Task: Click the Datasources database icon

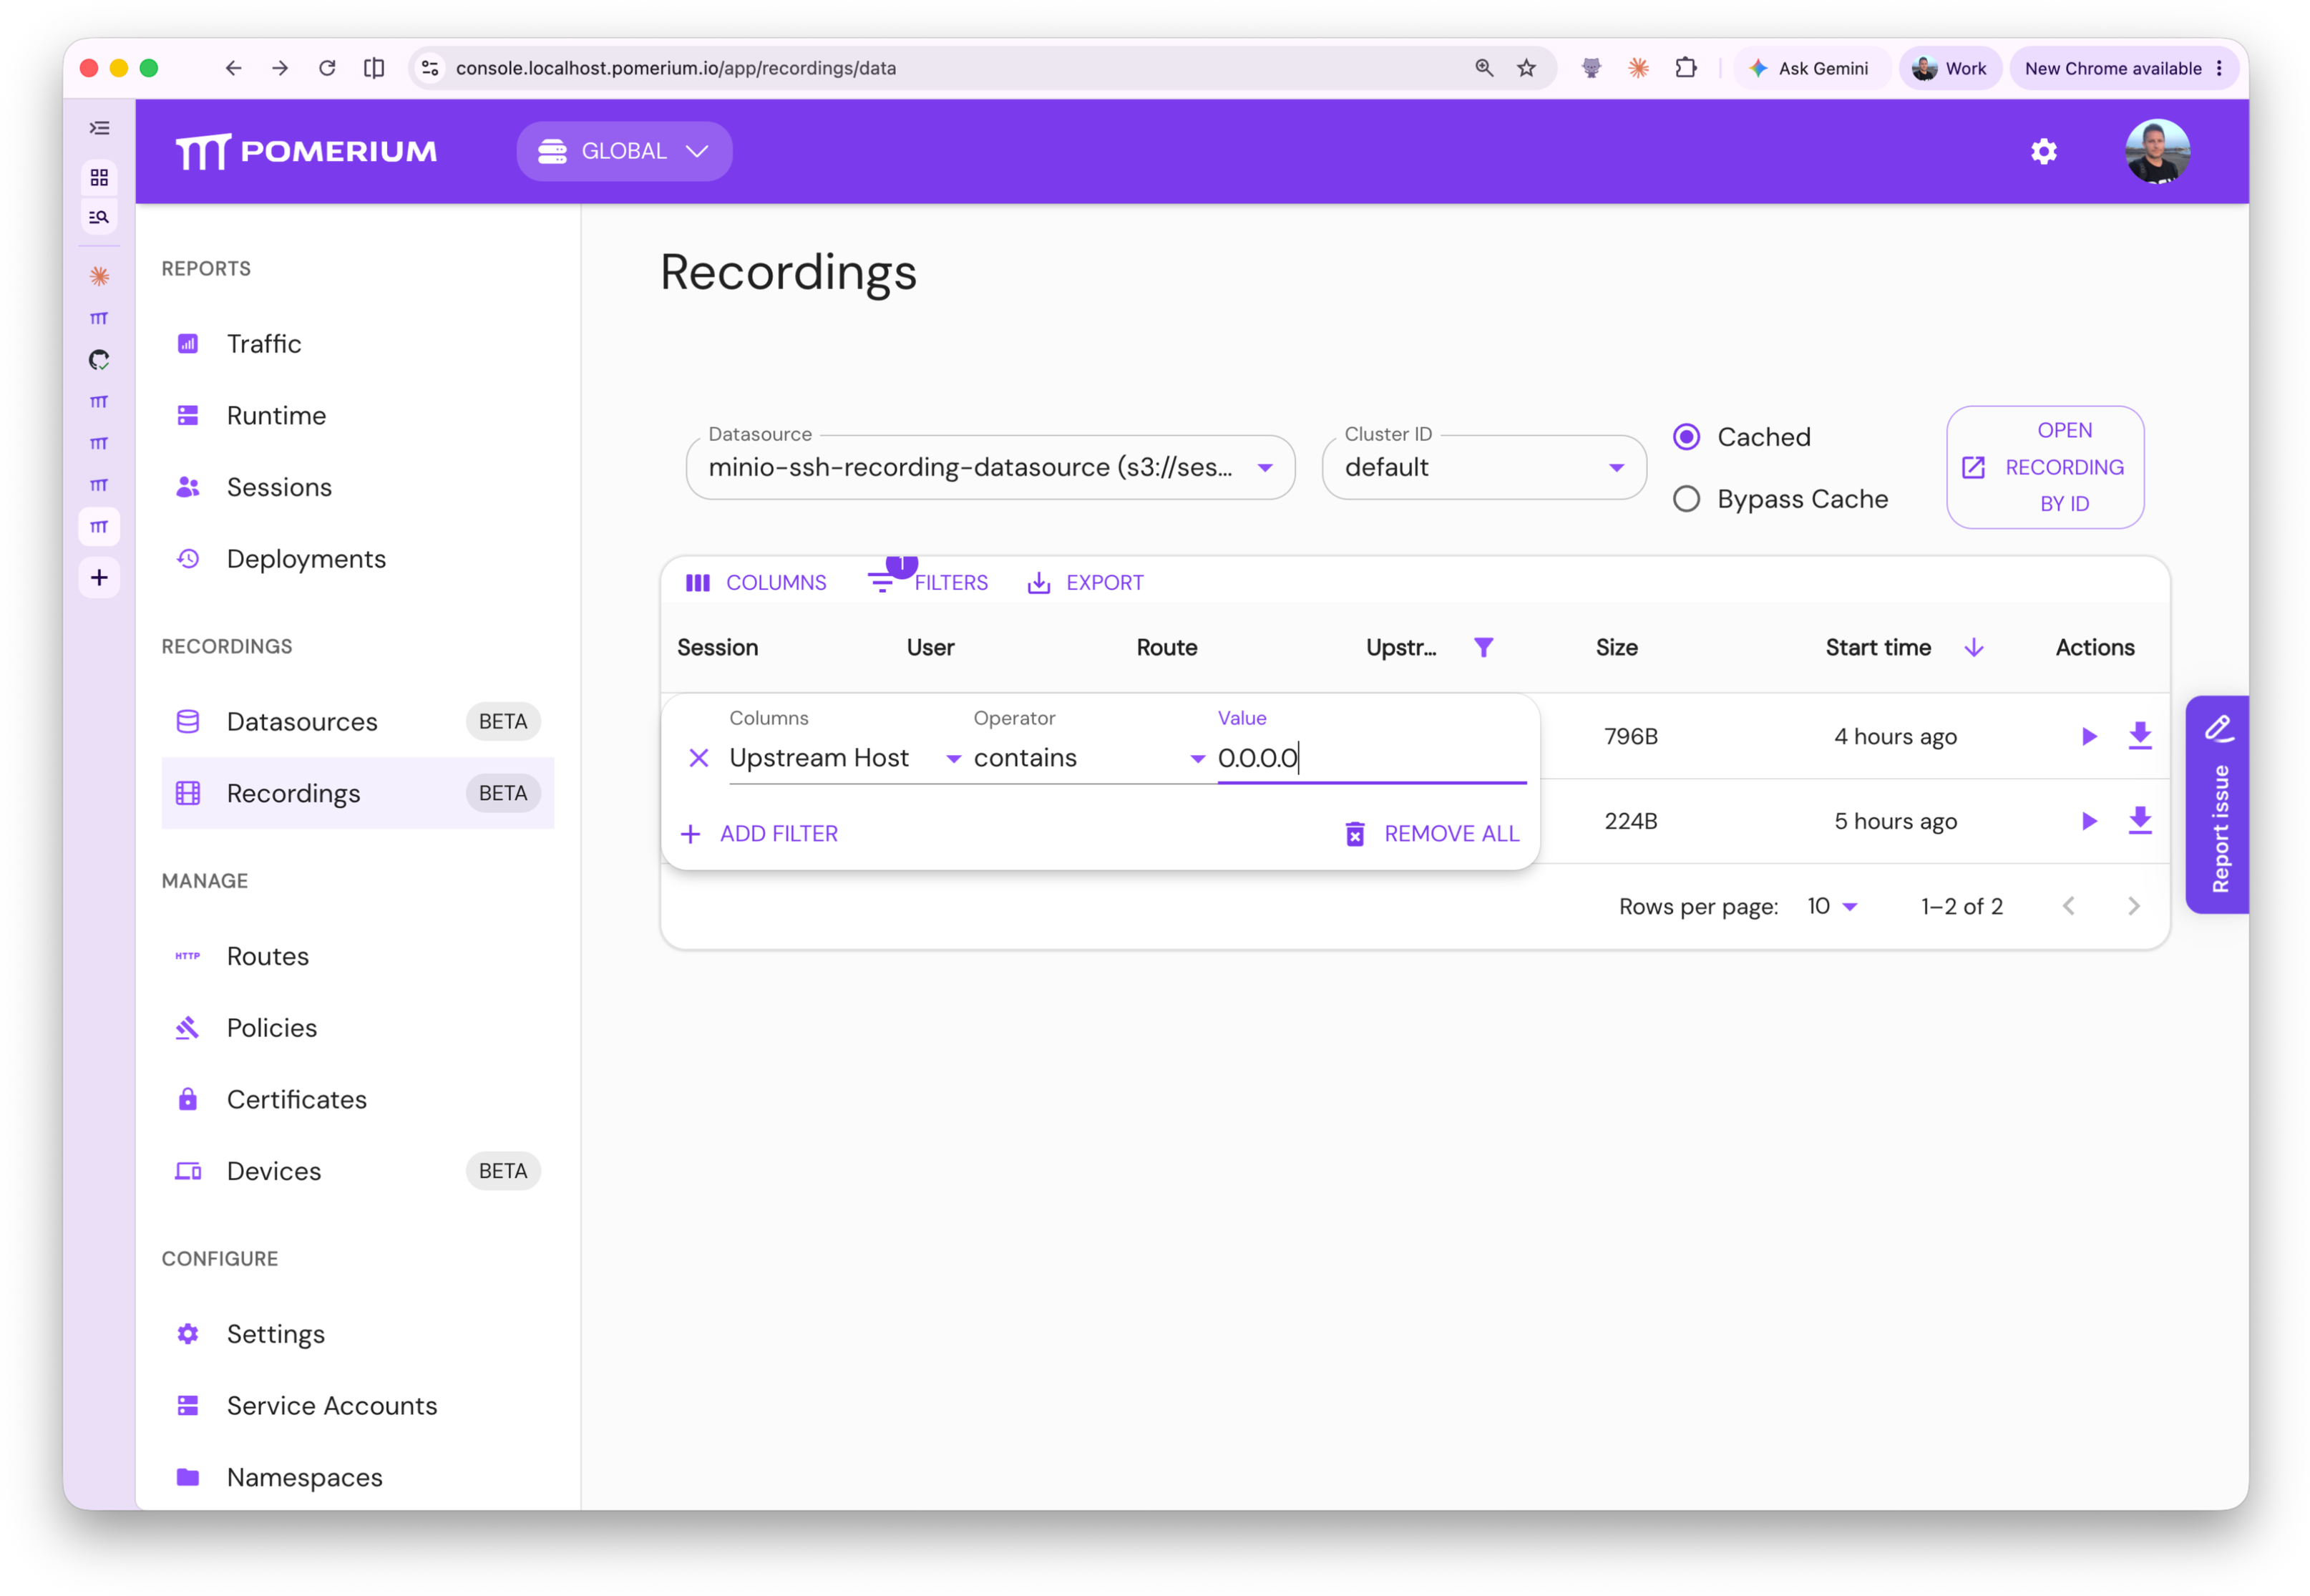Action: pos(188,721)
